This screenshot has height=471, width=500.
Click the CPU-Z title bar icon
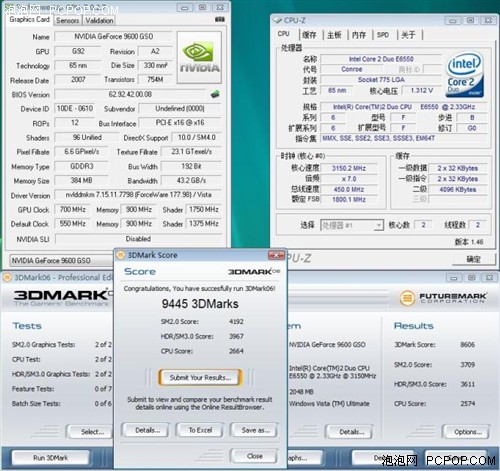pos(277,20)
